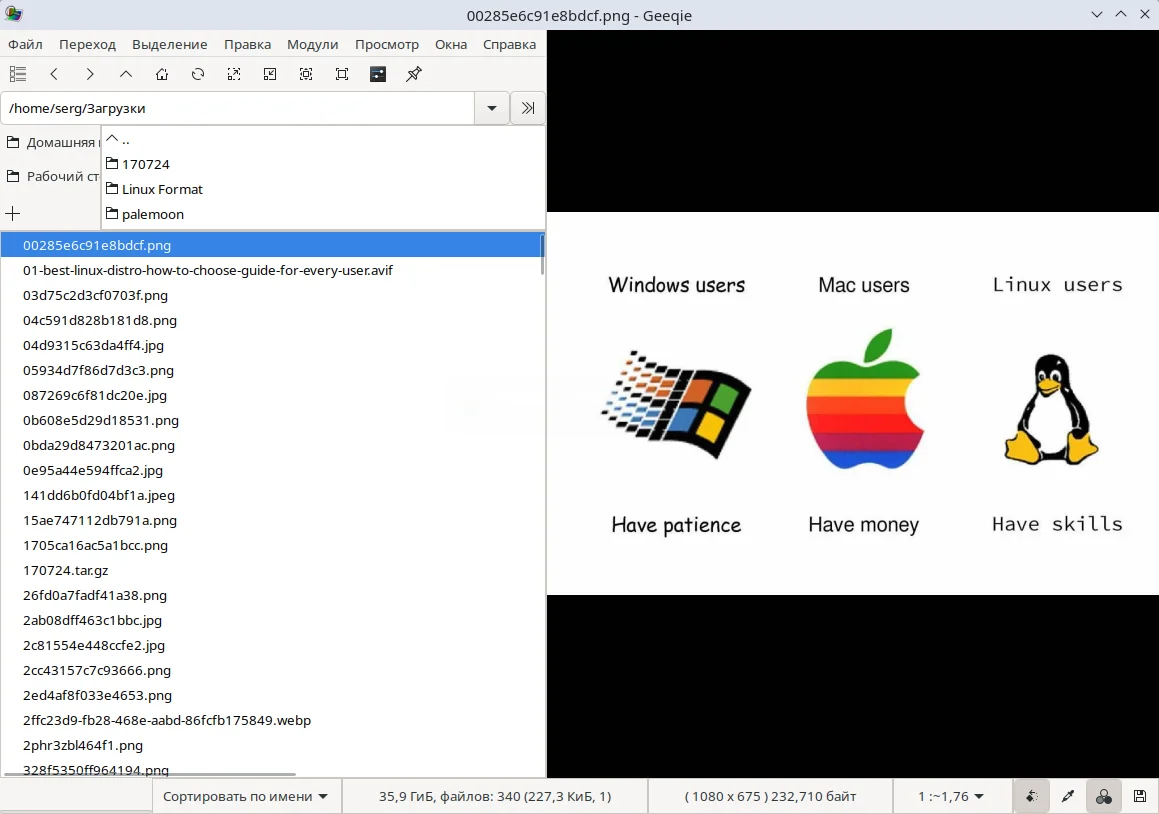Image resolution: width=1159 pixels, height=814 pixels.
Task: Go up to the parent folder via toolbar
Action: tap(126, 74)
